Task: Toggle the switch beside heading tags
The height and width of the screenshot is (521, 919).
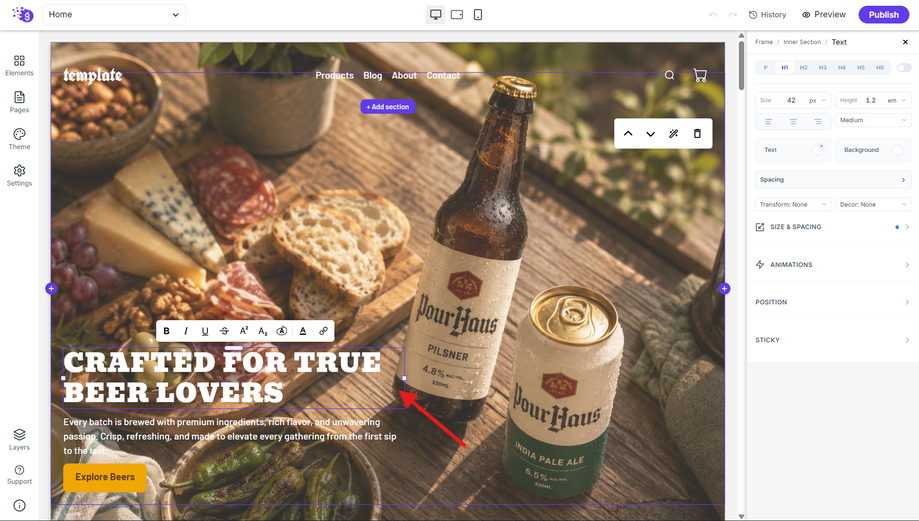Action: tap(904, 68)
